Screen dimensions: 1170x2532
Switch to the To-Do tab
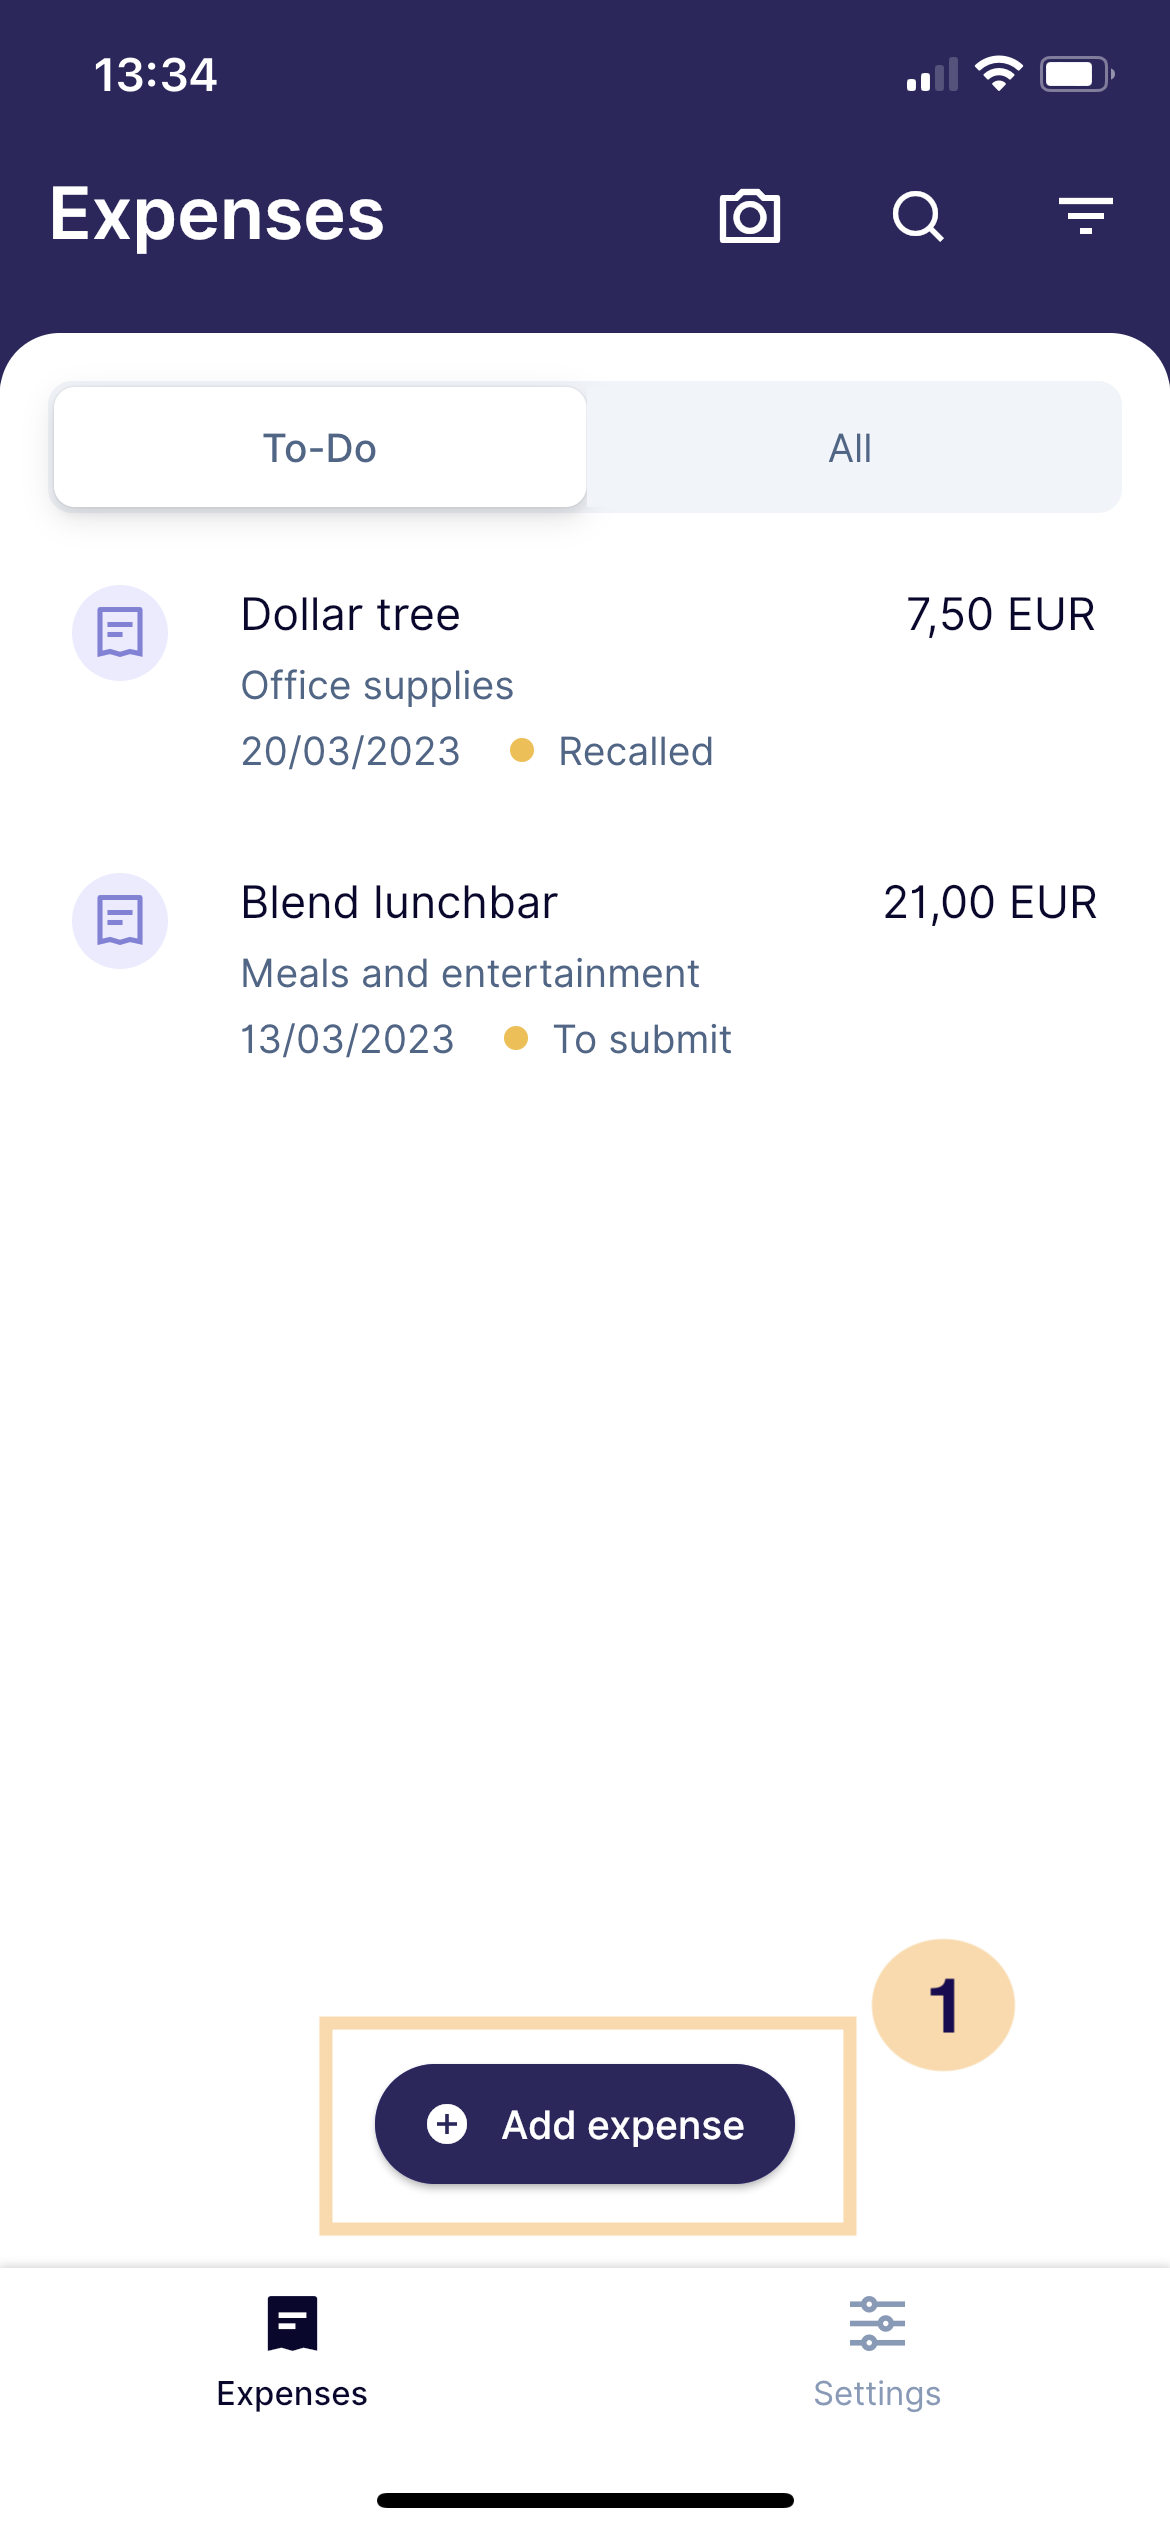click(320, 447)
